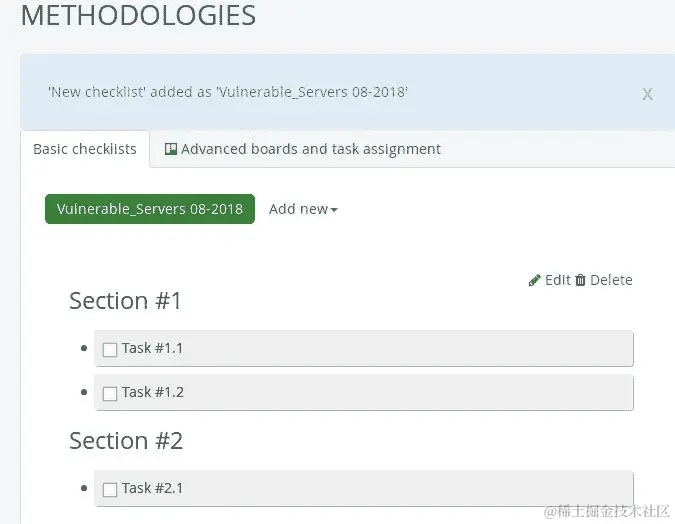675x524 pixels.
Task: Click the Task #1.2 row
Action: [364, 392]
